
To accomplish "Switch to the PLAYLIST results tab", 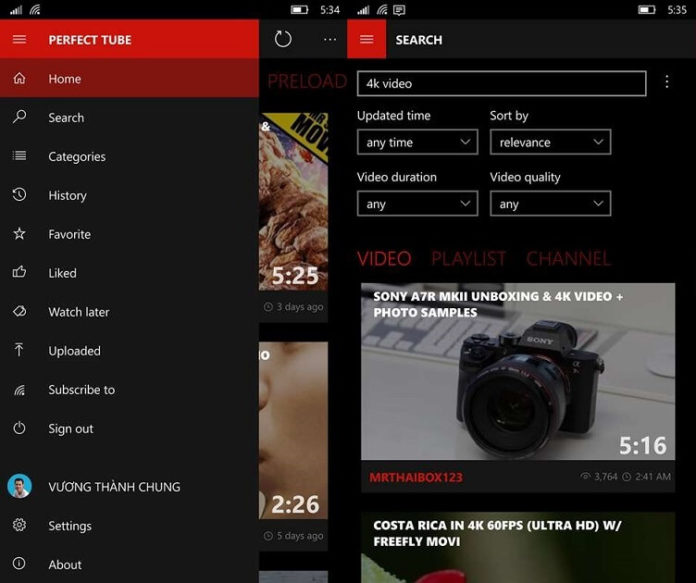I will (468, 258).
